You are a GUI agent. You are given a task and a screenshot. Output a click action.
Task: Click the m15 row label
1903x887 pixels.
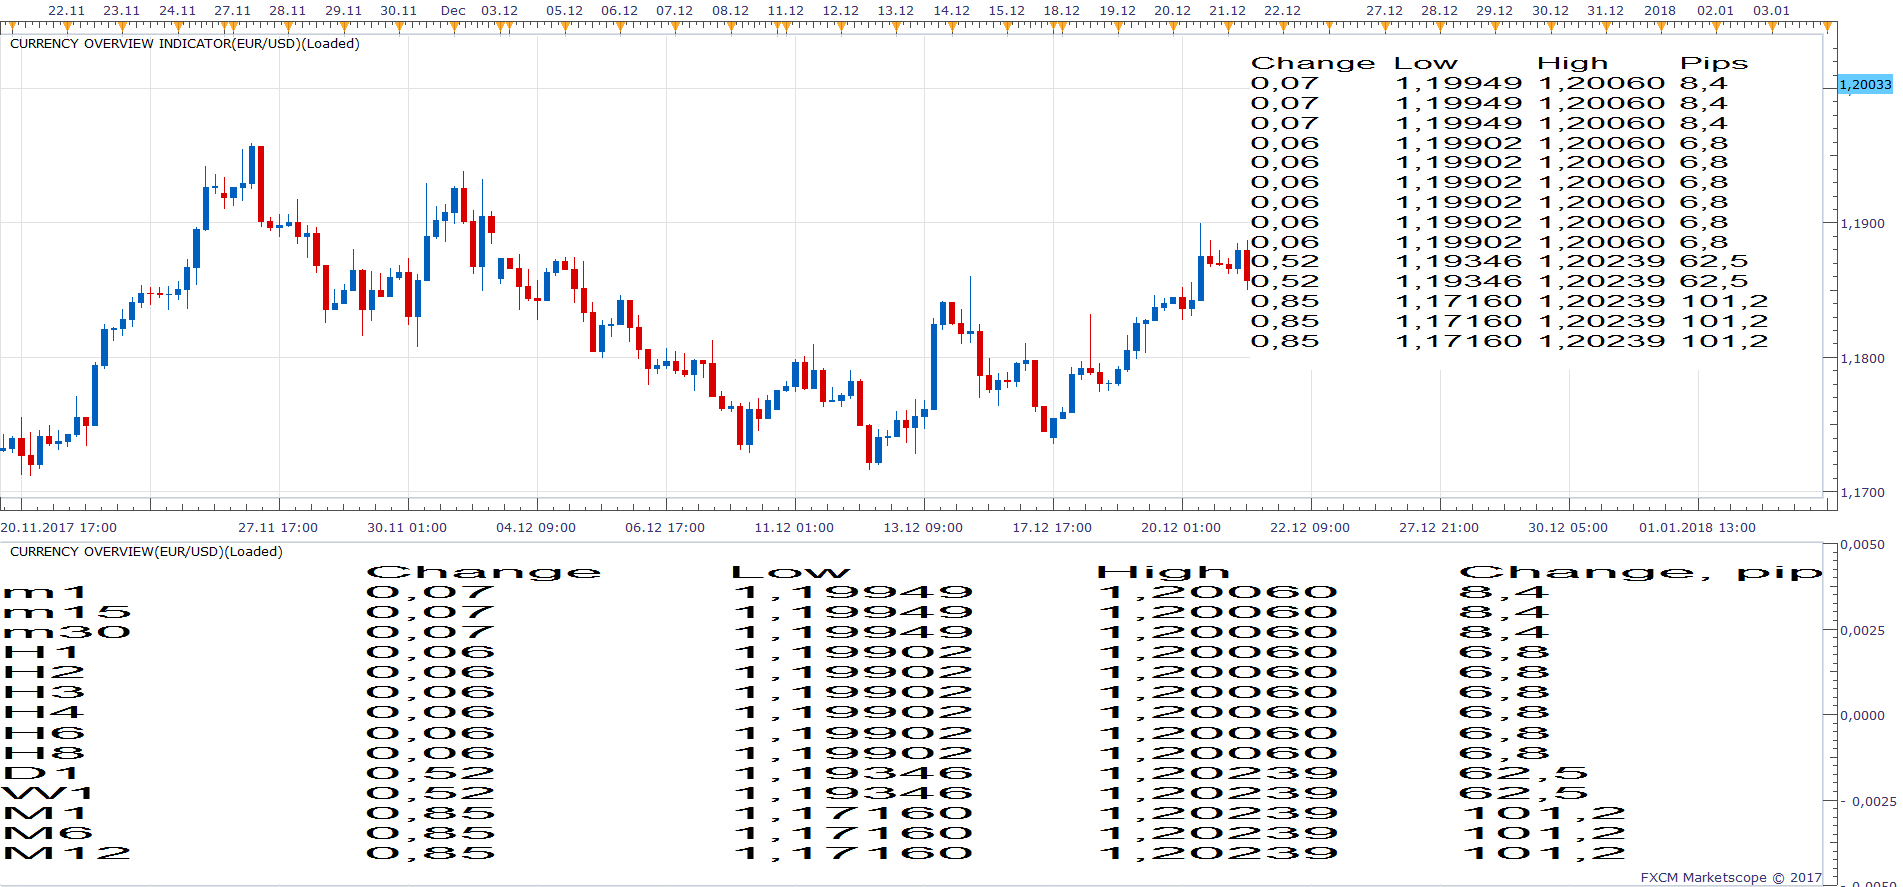pyautogui.click(x=68, y=613)
